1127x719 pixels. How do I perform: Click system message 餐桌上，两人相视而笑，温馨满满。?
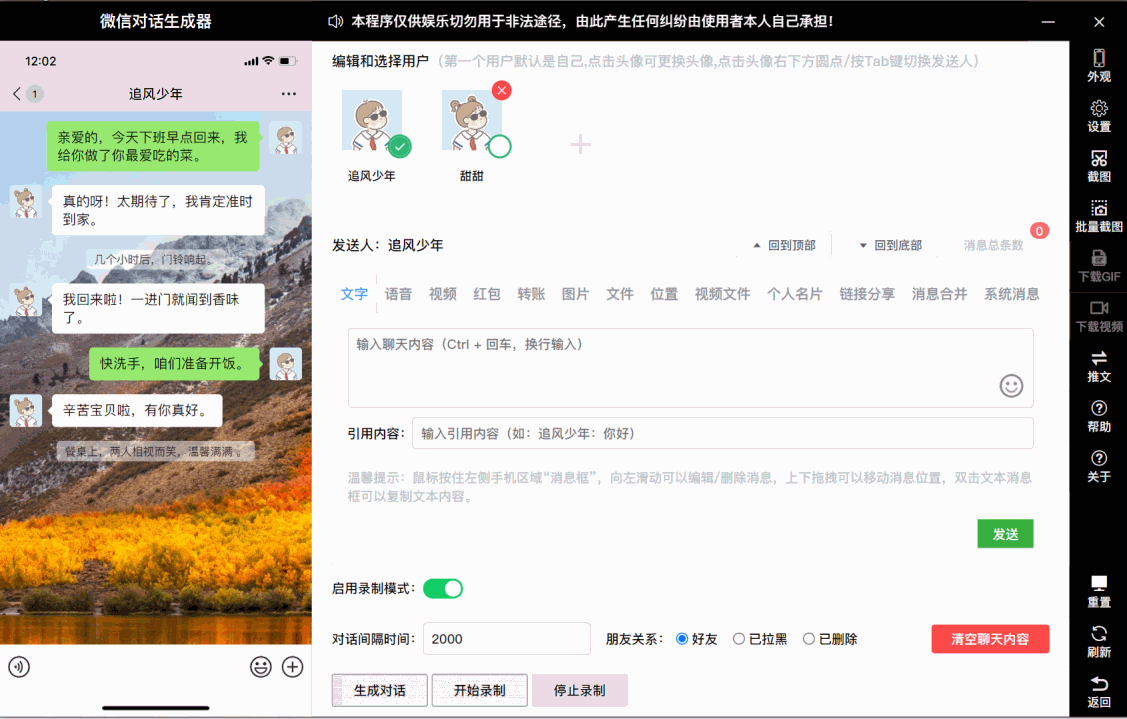tap(155, 452)
